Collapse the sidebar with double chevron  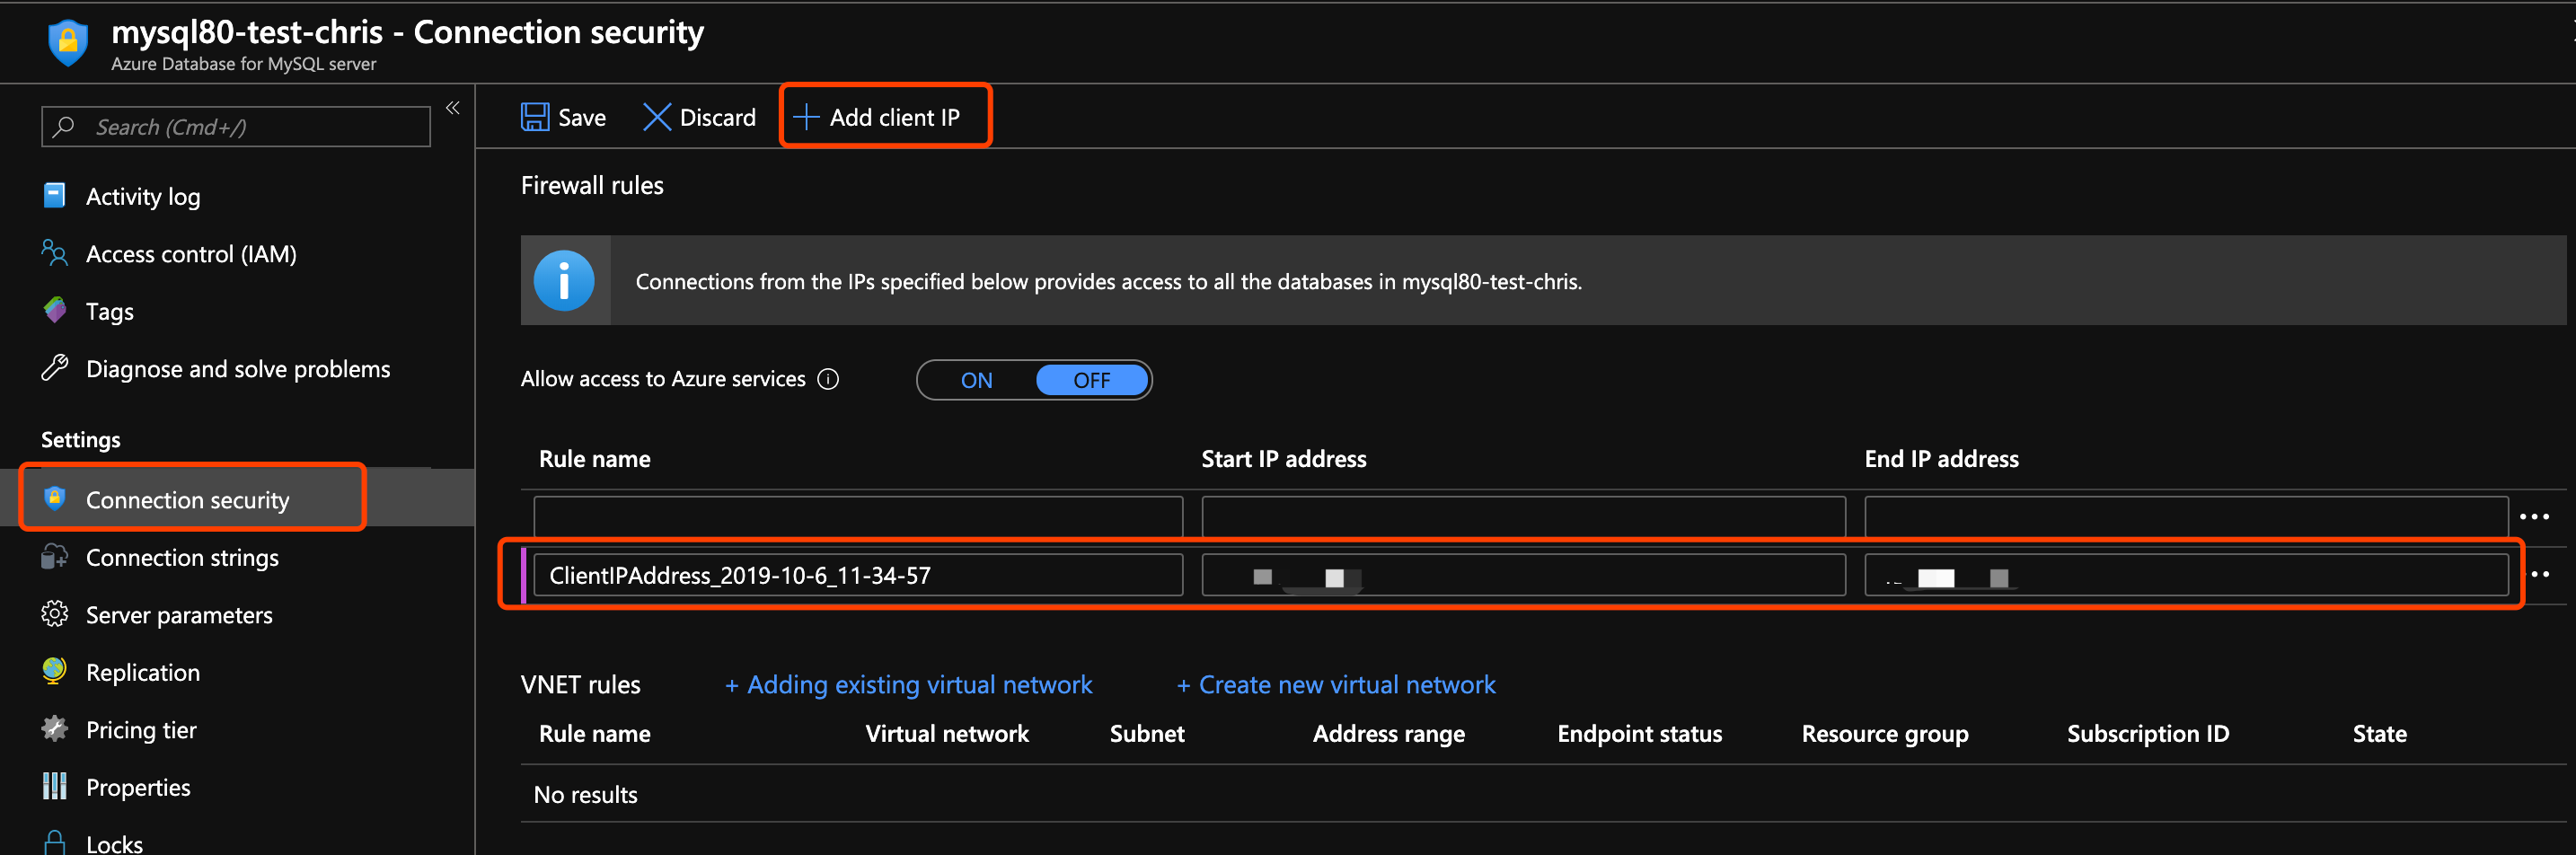pos(453,108)
